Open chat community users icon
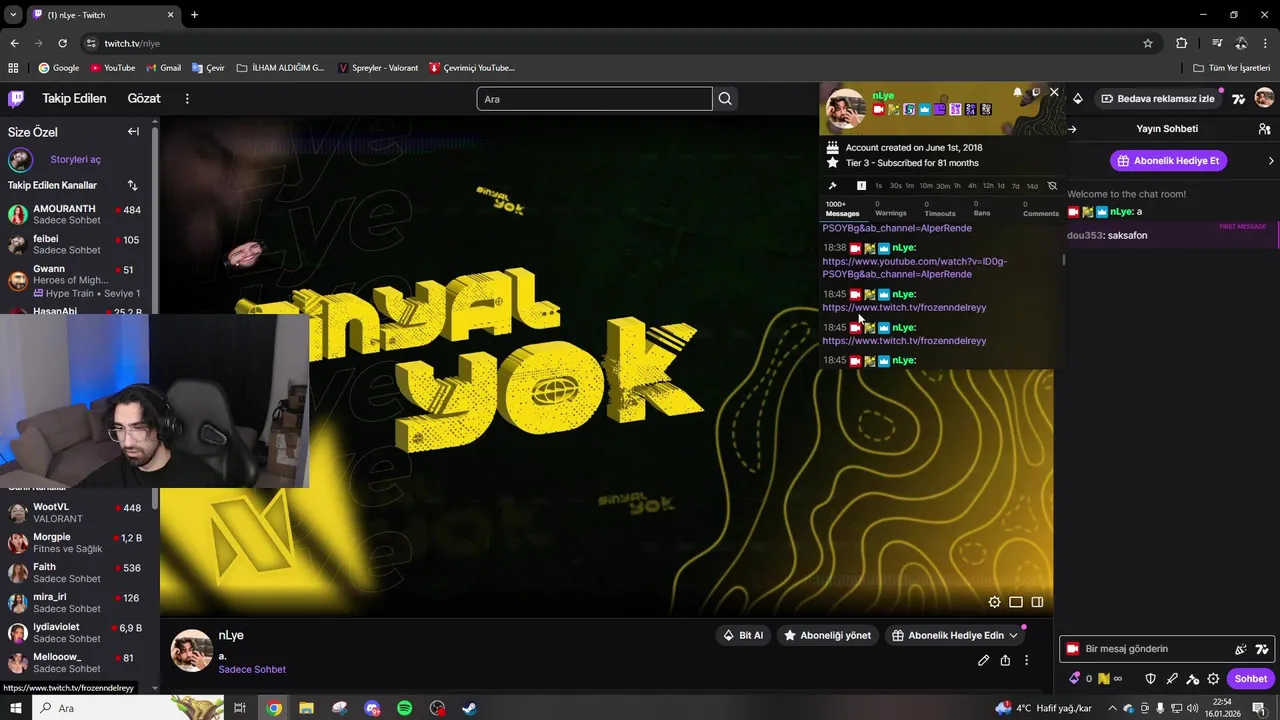The width and height of the screenshot is (1280, 720). tap(1264, 129)
